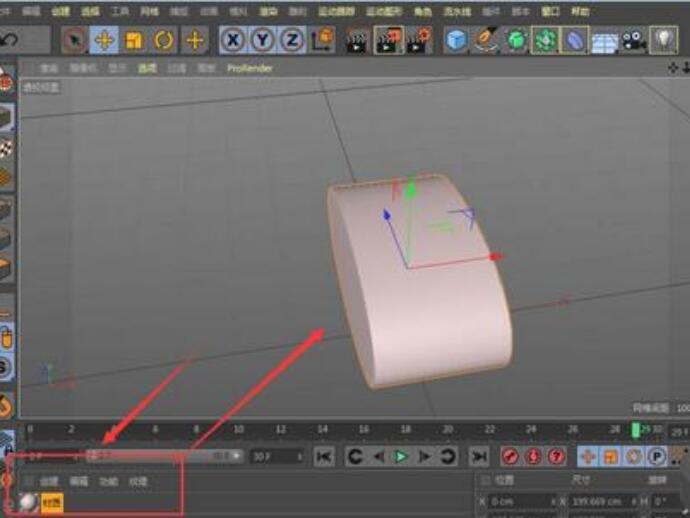Click the green timeline playhead marker

click(635, 430)
